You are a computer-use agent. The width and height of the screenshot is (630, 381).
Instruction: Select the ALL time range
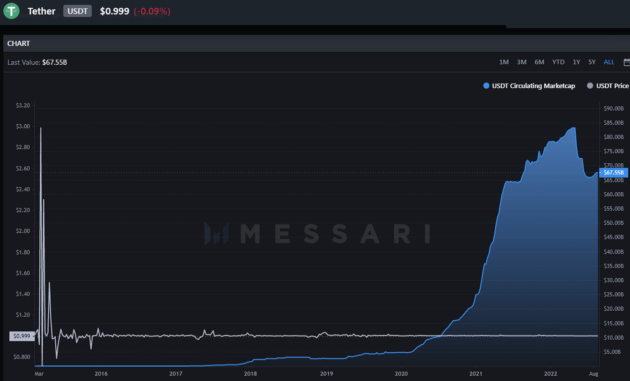click(x=609, y=62)
